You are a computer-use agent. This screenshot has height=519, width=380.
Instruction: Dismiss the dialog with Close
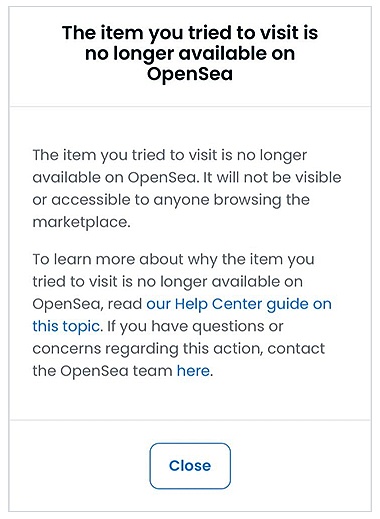tap(190, 466)
